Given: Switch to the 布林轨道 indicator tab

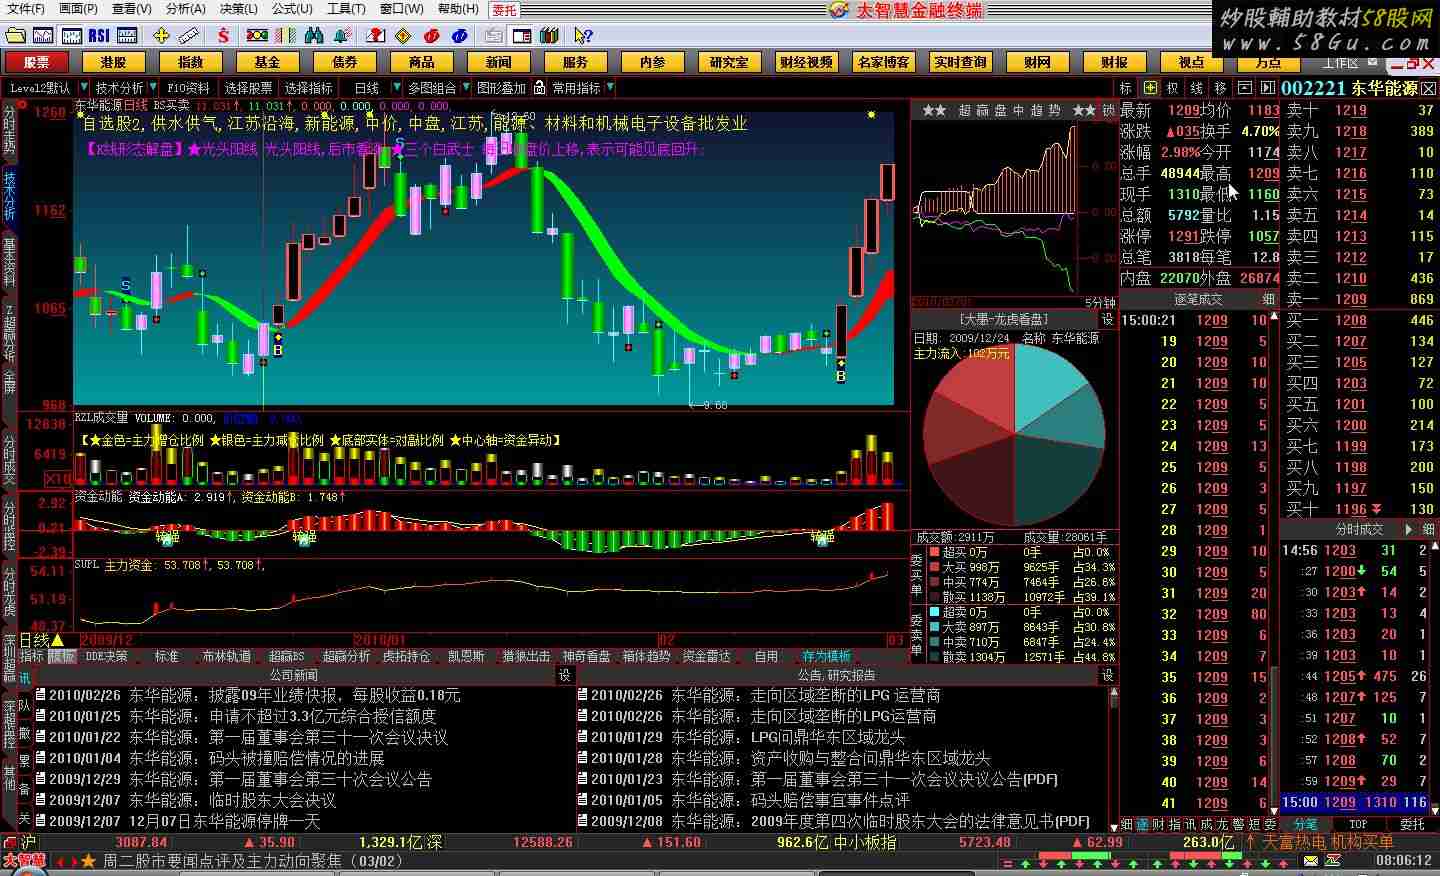Looking at the screenshot, I should tap(226, 656).
